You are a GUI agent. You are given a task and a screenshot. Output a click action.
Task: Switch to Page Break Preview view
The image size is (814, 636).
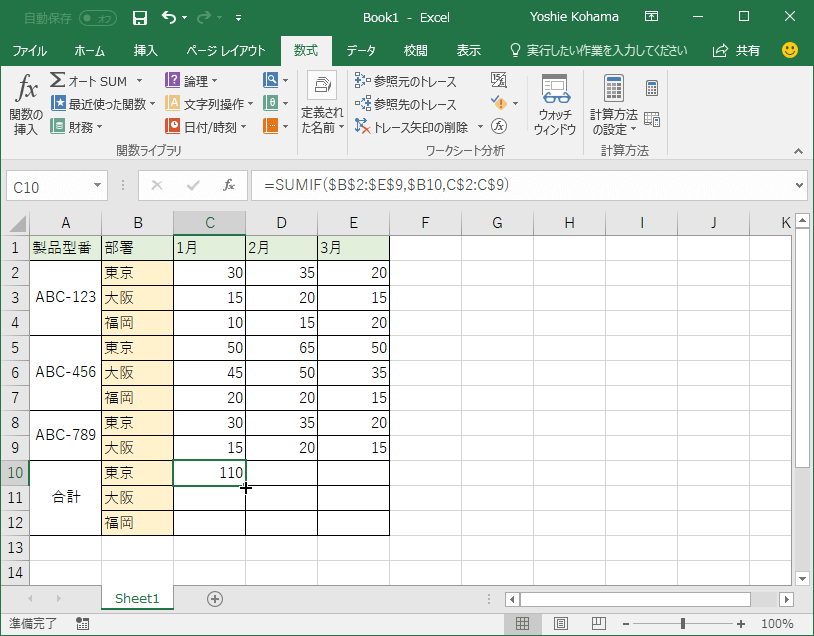tap(599, 623)
